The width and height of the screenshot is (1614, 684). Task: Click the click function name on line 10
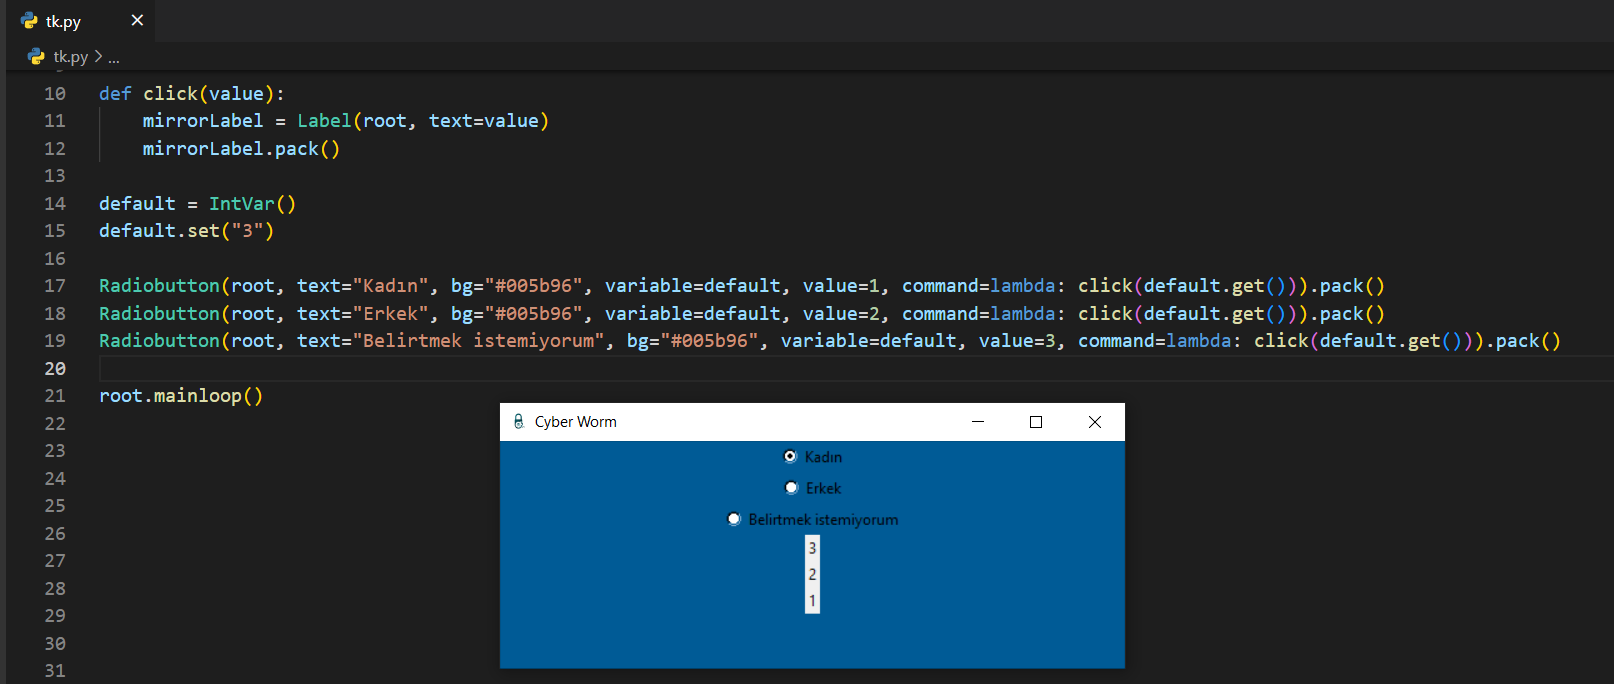tap(170, 94)
